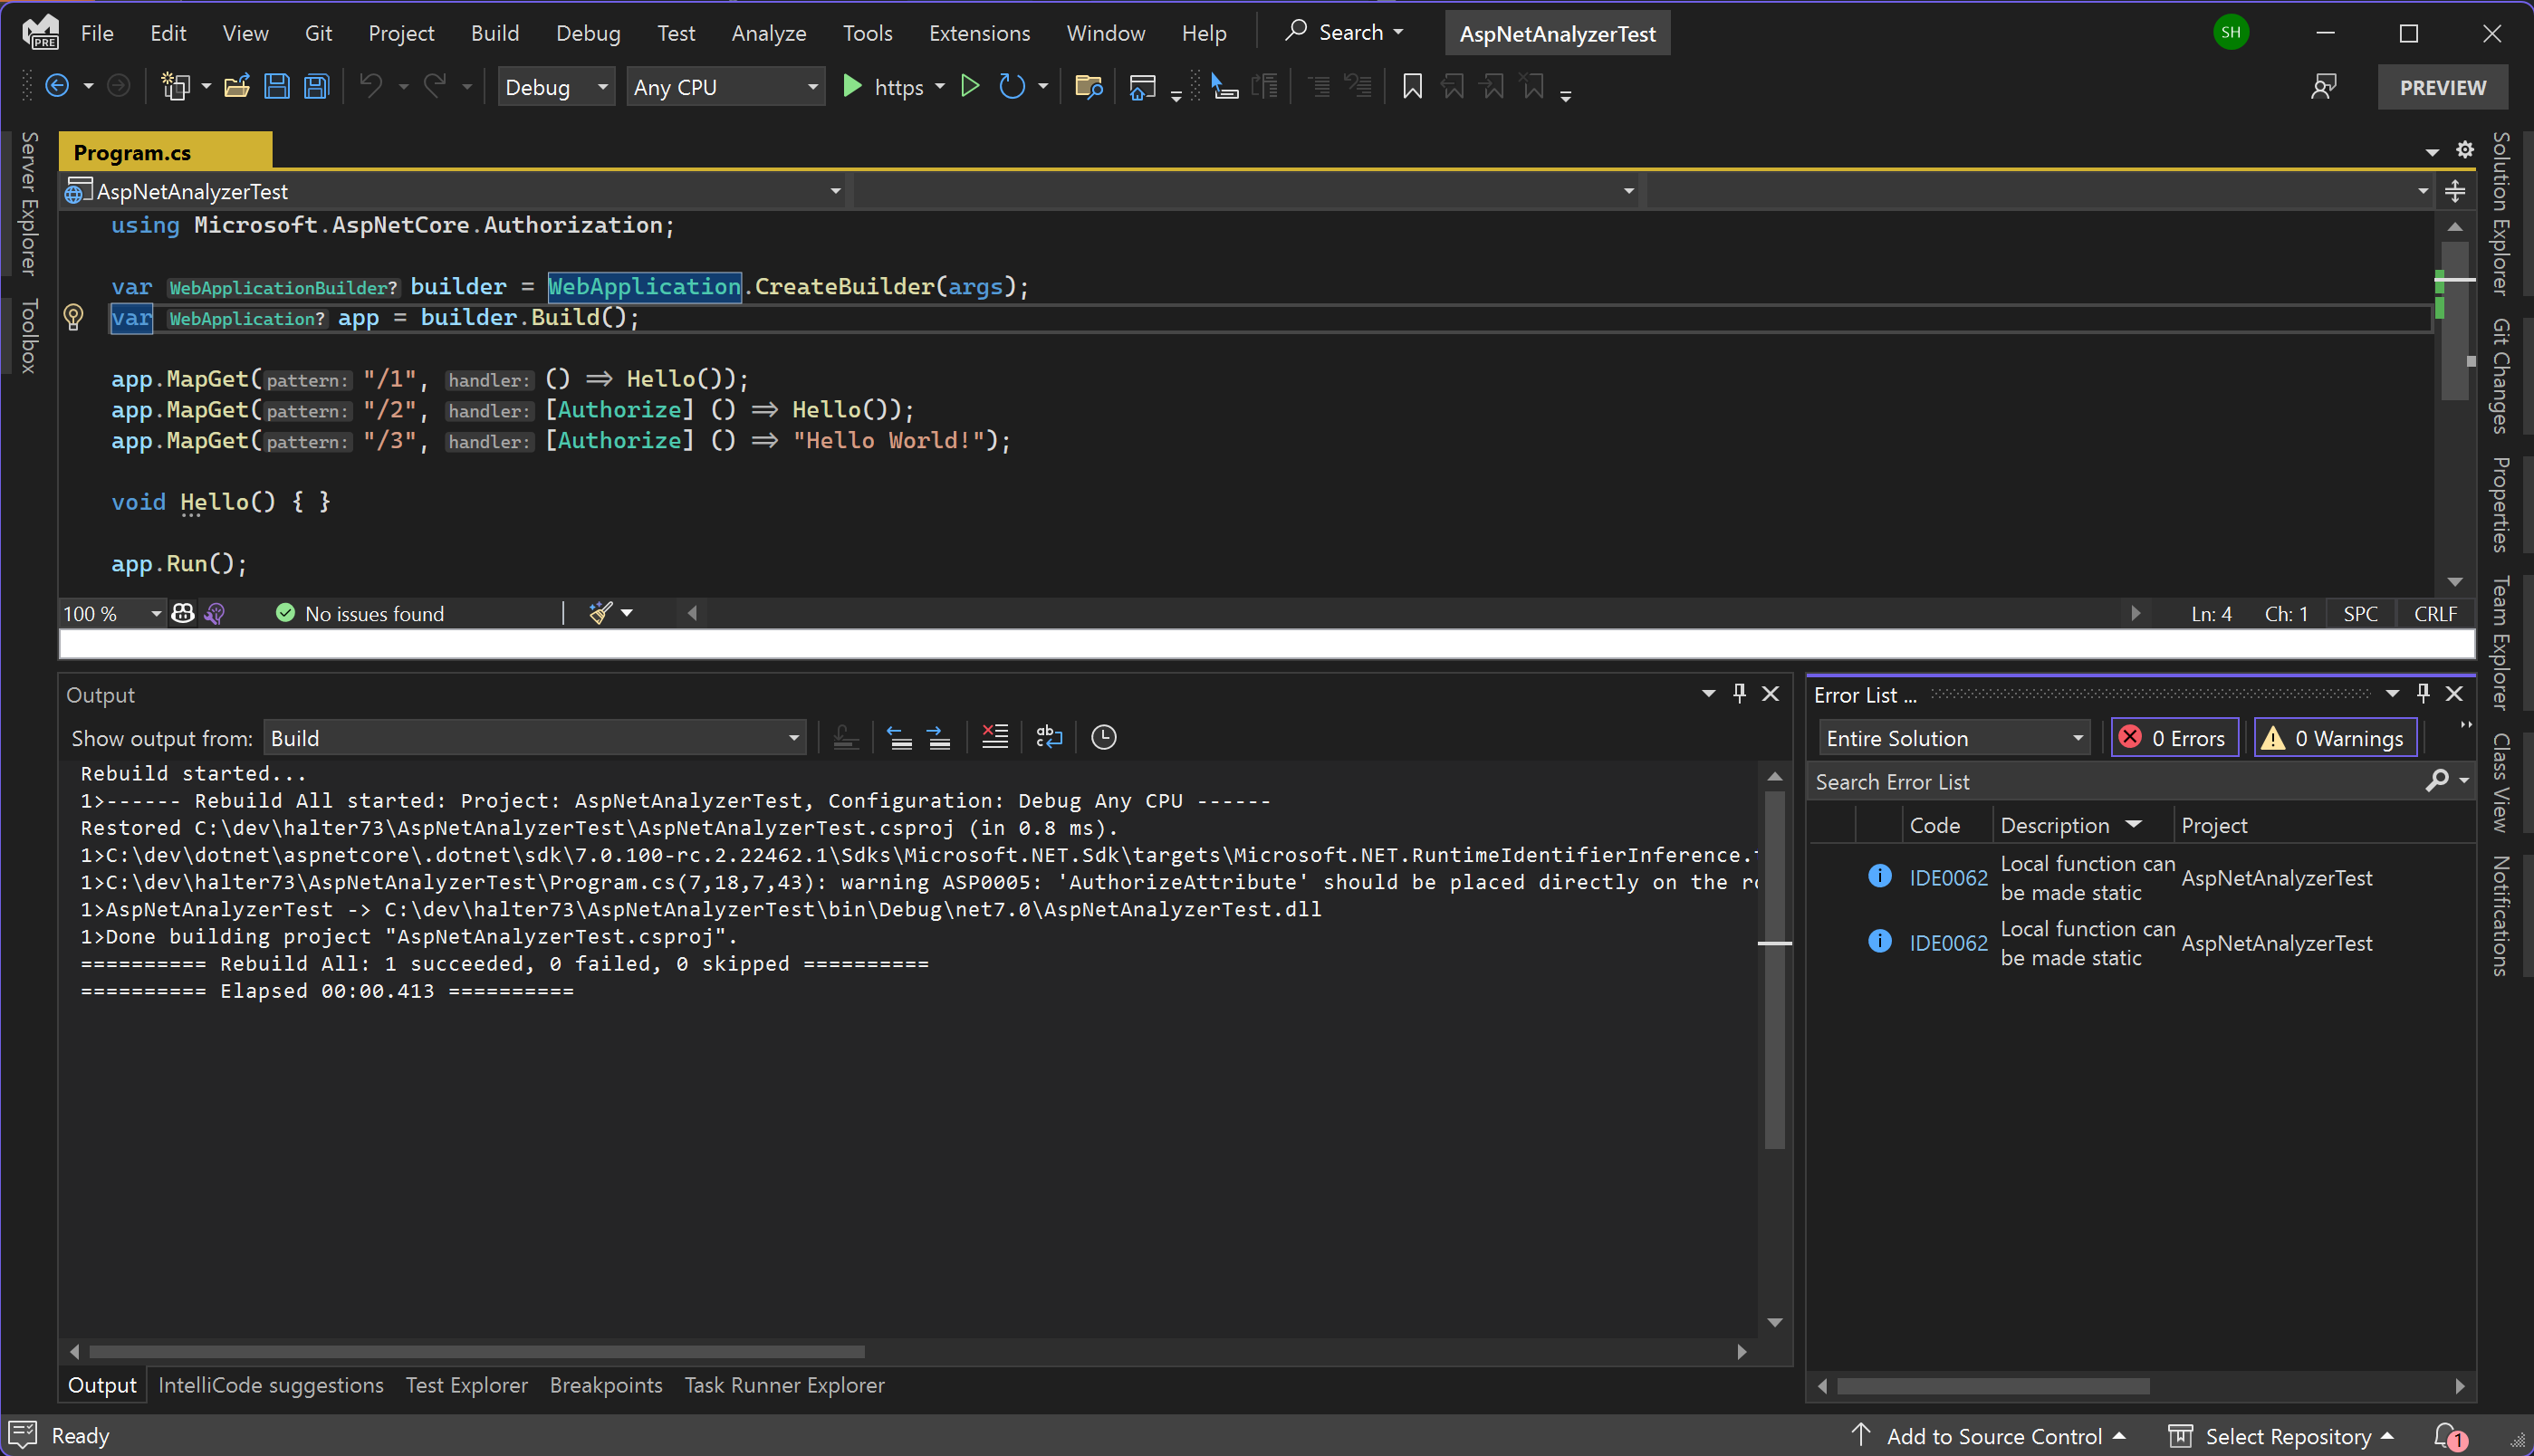2534x1456 pixels.
Task: Open the Analyze menu
Action: click(767, 33)
